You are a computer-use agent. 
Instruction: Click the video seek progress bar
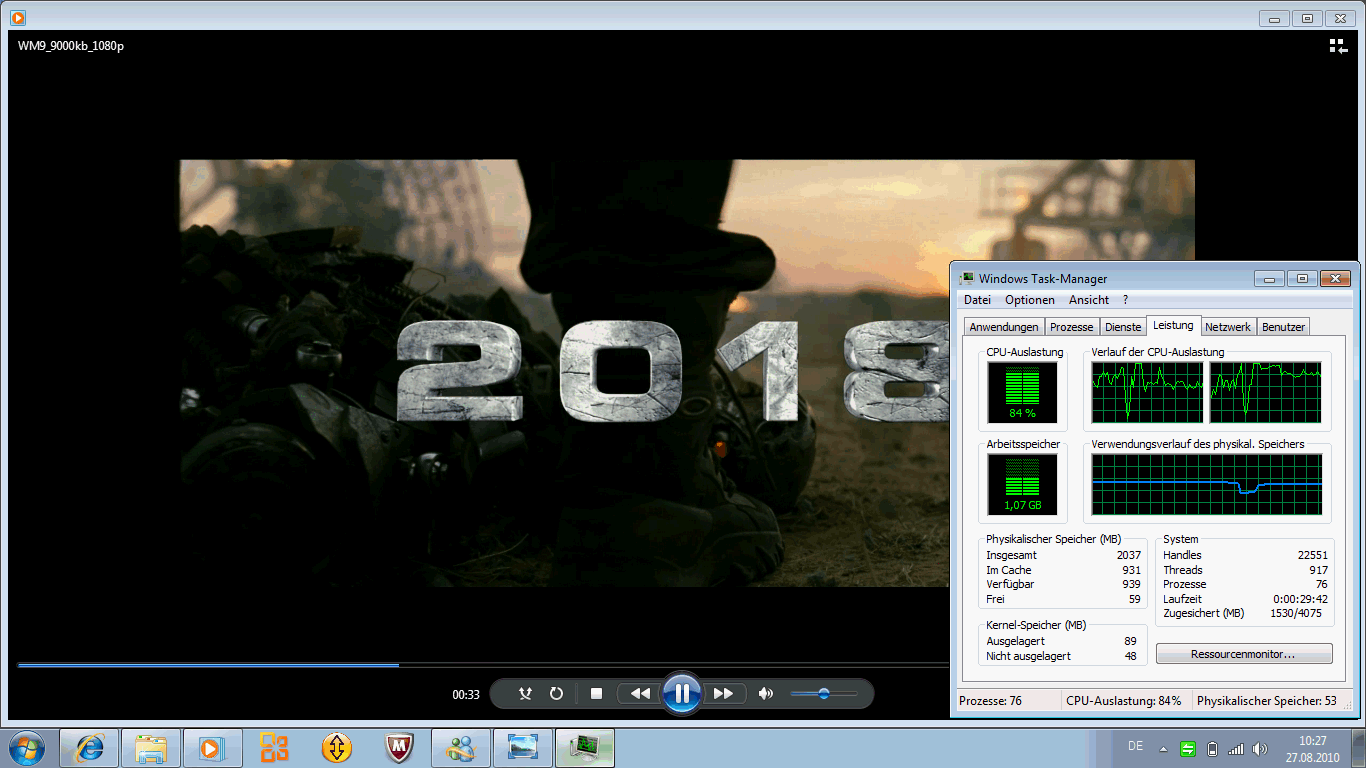click(483, 664)
